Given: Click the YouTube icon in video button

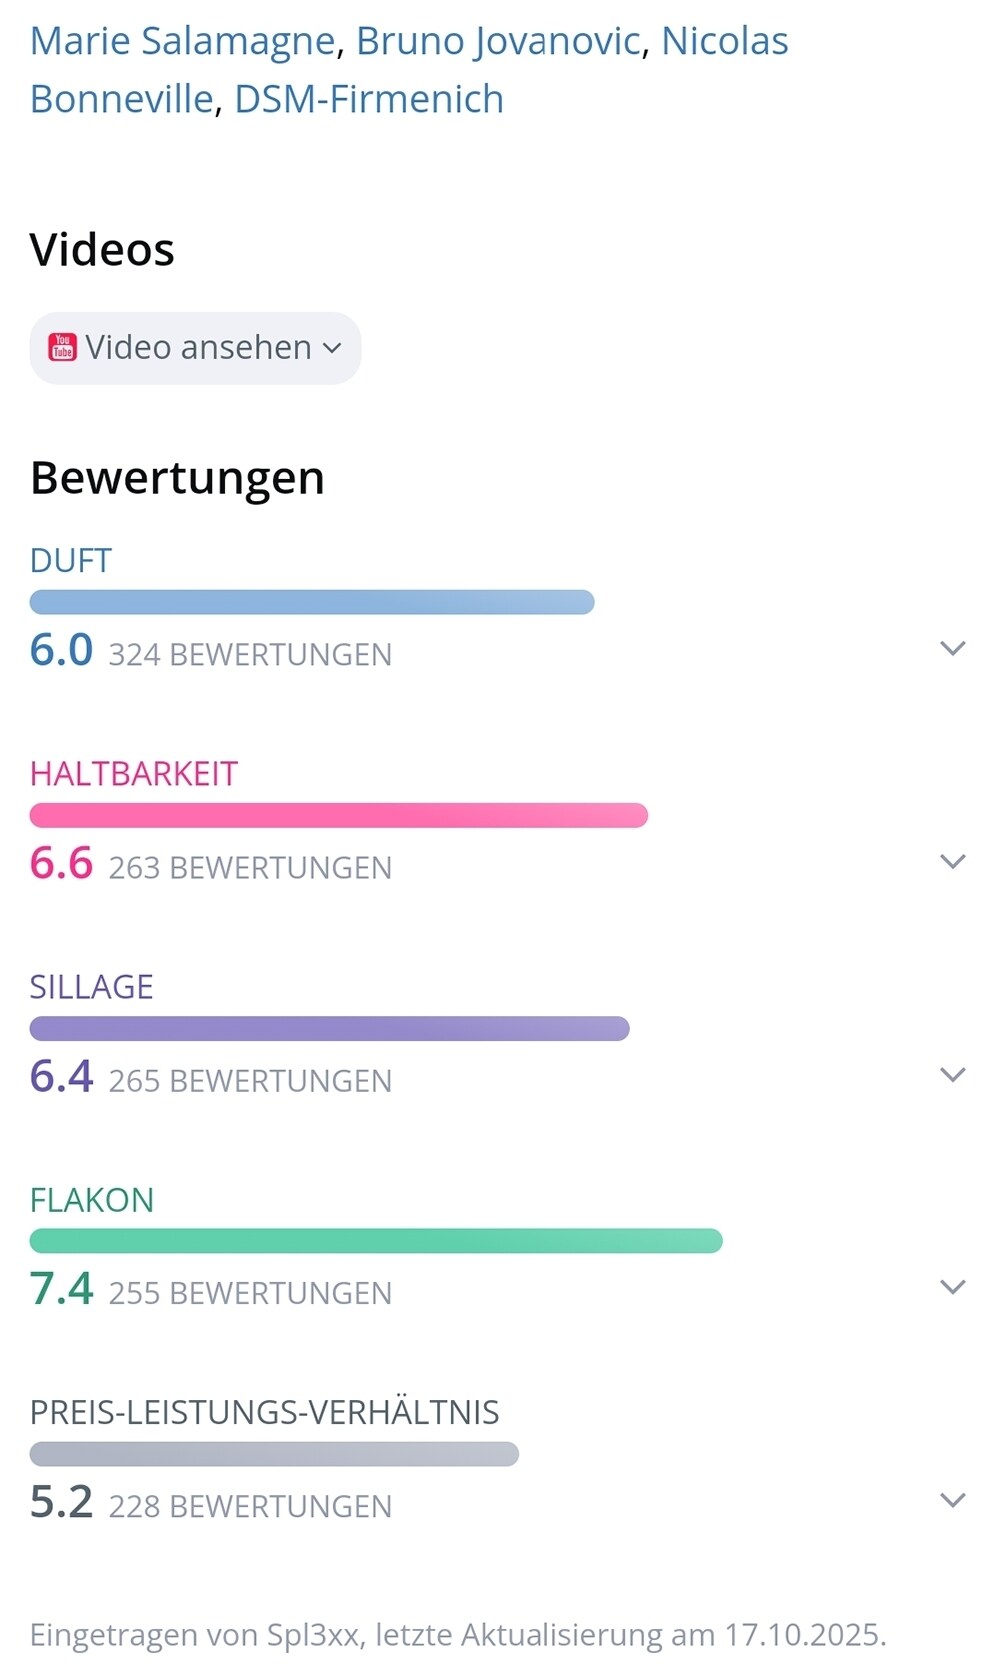Looking at the screenshot, I should [x=62, y=347].
